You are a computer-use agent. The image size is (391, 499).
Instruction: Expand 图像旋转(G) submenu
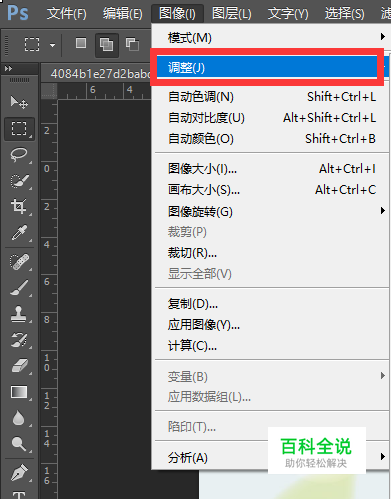(x=271, y=211)
